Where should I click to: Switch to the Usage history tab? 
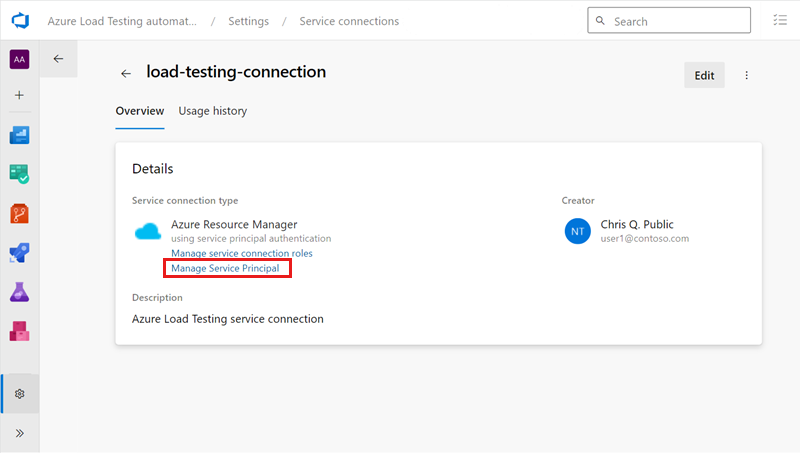pyautogui.click(x=212, y=111)
